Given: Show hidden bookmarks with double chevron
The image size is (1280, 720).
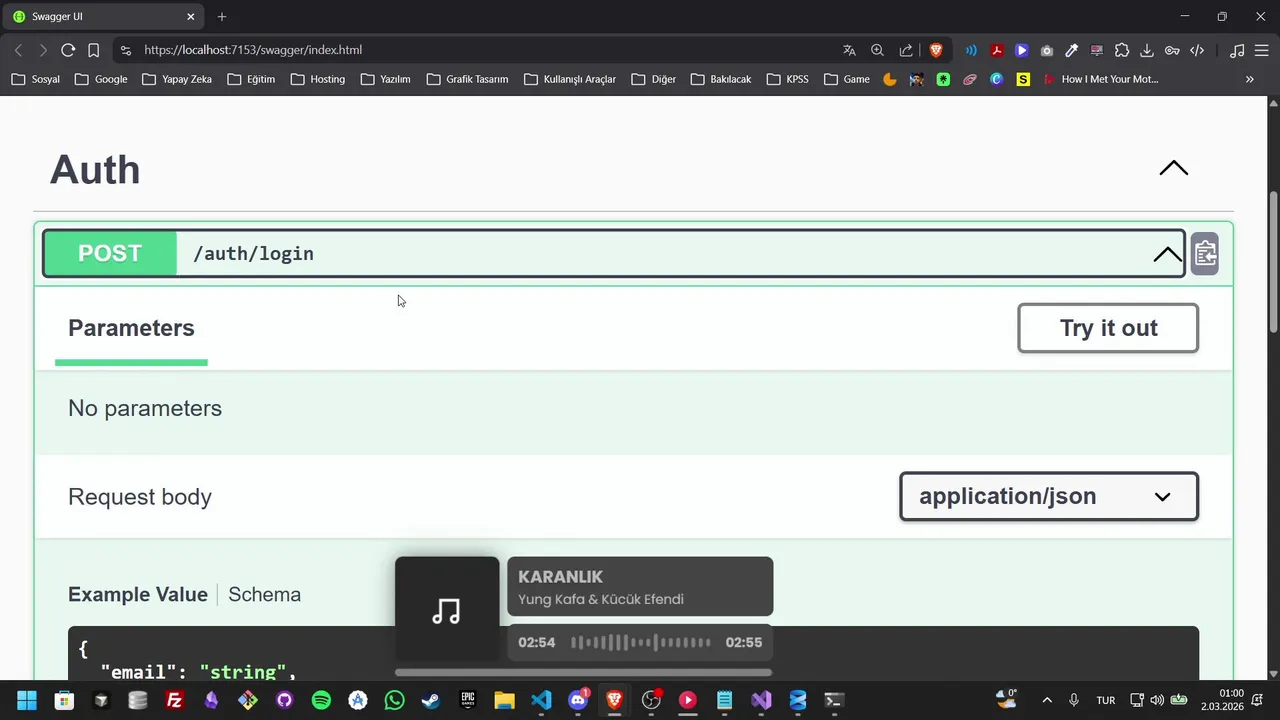Looking at the screenshot, I should (1249, 79).
